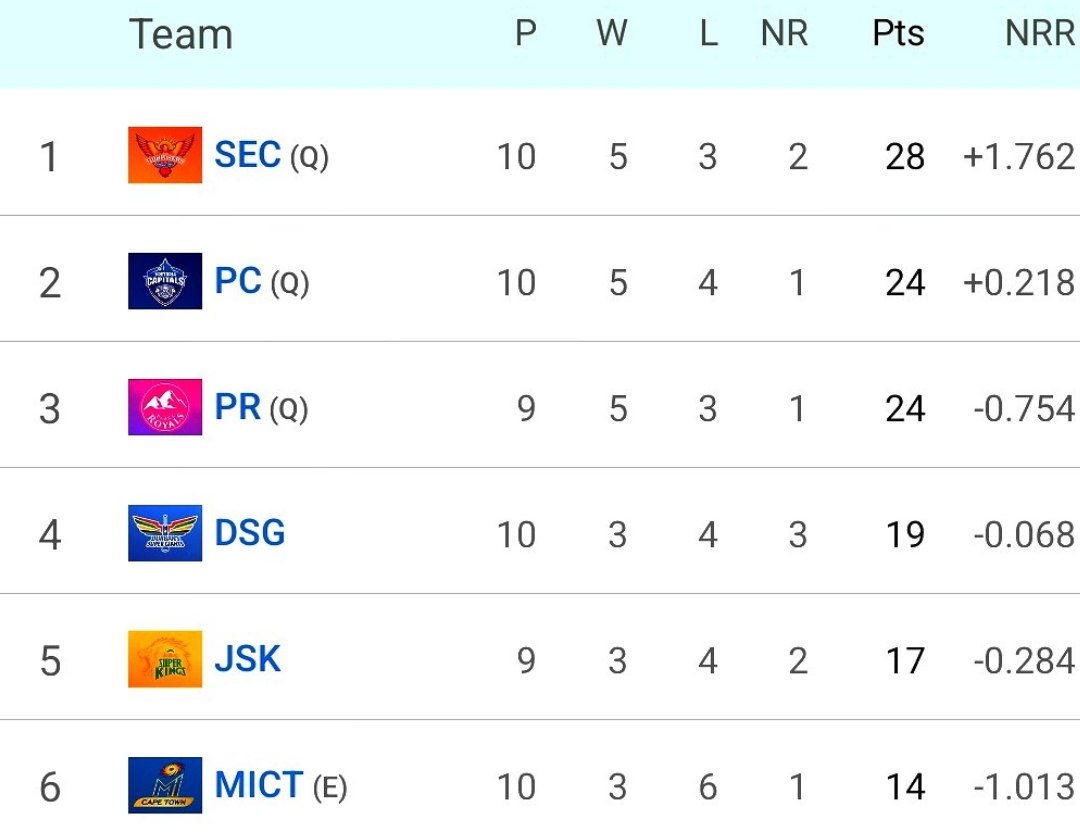Screen dimensions: 1080x836
Task: Click the NRR column header
Action: coord(1039,34)
